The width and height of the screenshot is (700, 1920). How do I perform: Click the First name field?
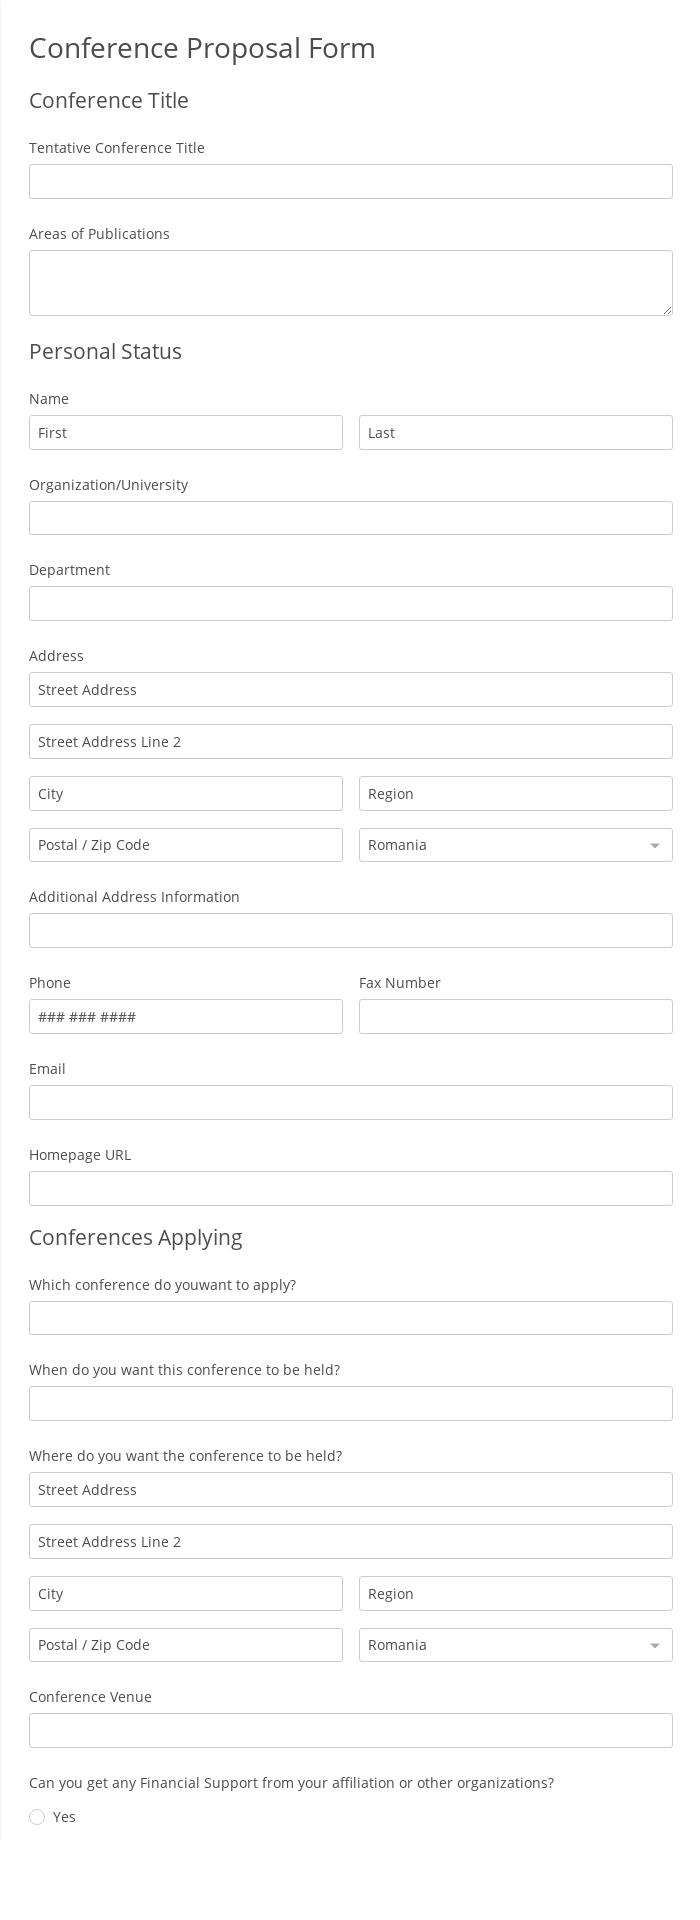185,432
